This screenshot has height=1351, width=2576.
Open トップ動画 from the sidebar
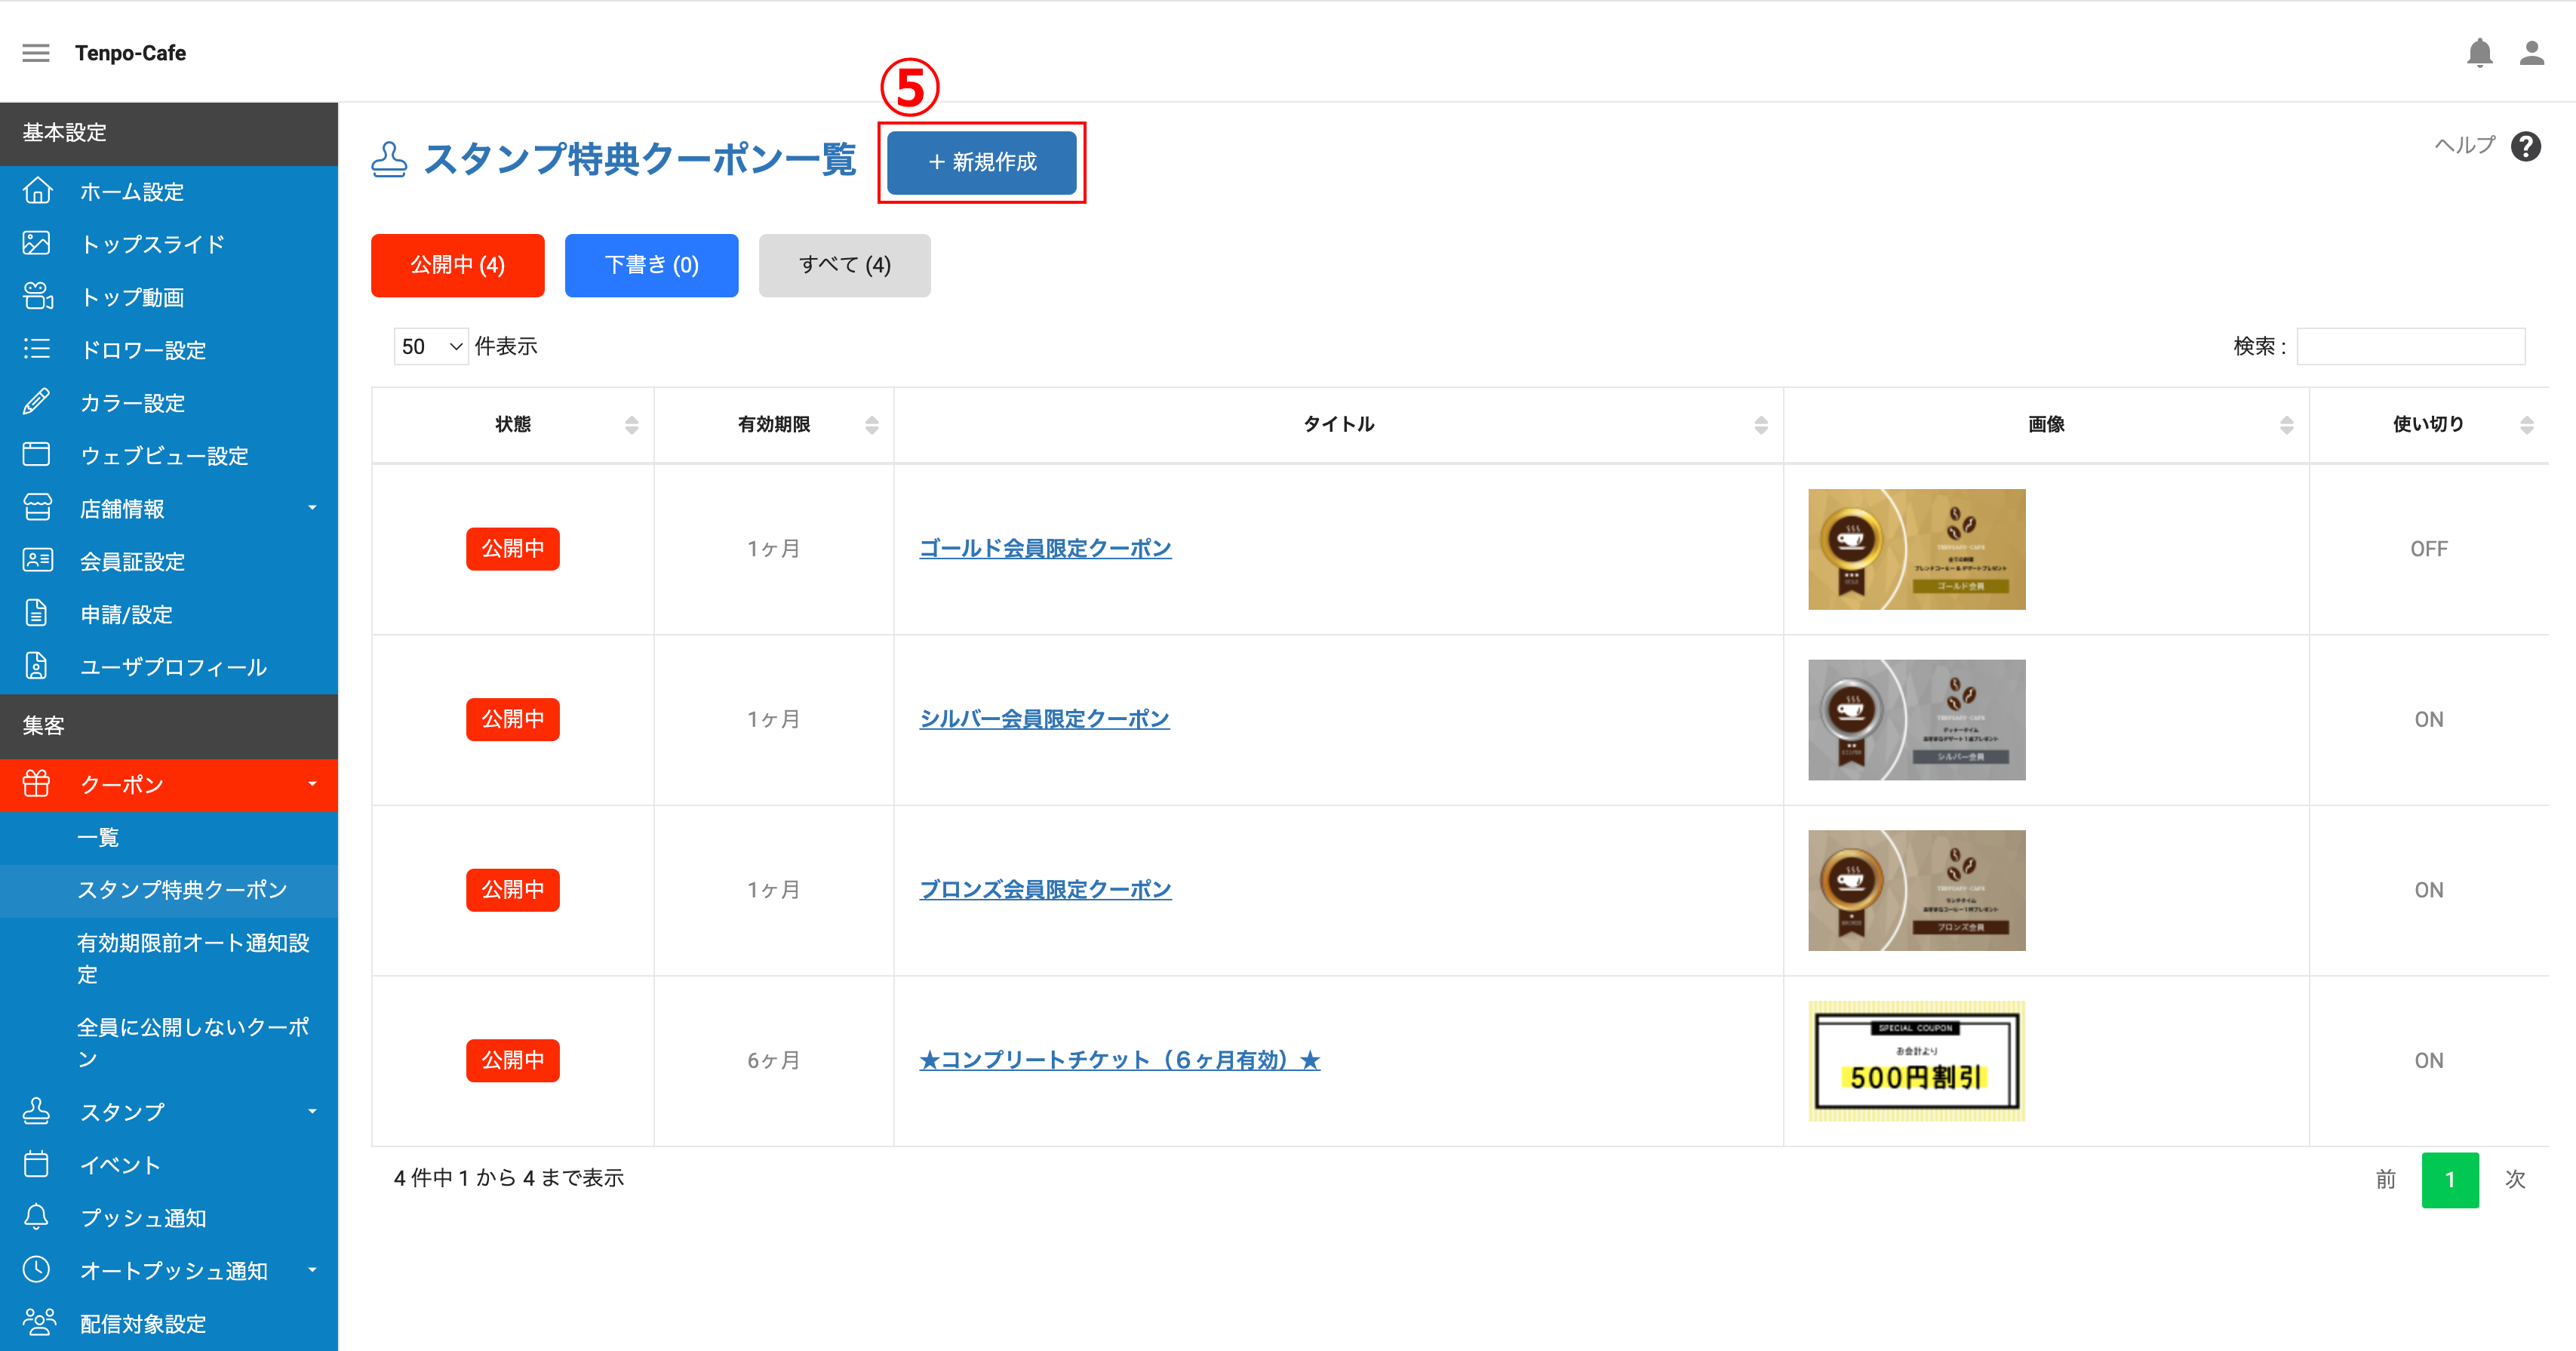[169, 297]
